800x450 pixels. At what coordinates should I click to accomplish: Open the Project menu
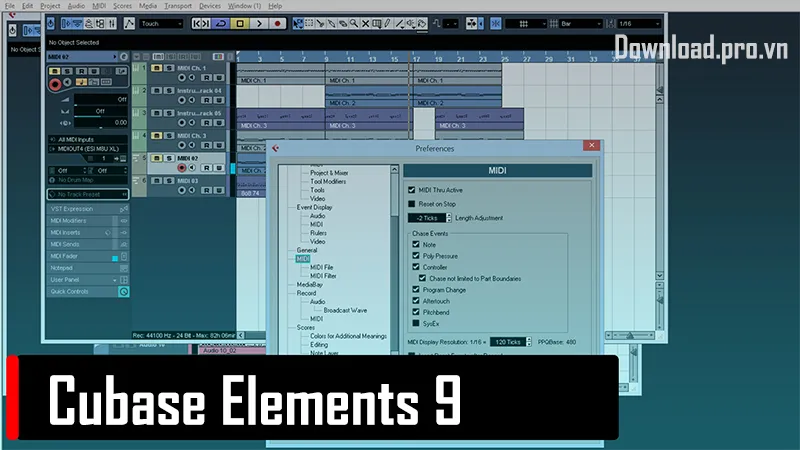(50, 6)
